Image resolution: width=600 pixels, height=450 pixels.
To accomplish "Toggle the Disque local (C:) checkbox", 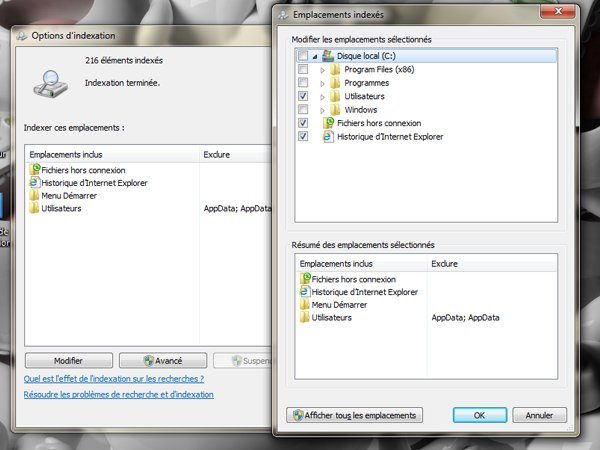I will coord(303,55).
